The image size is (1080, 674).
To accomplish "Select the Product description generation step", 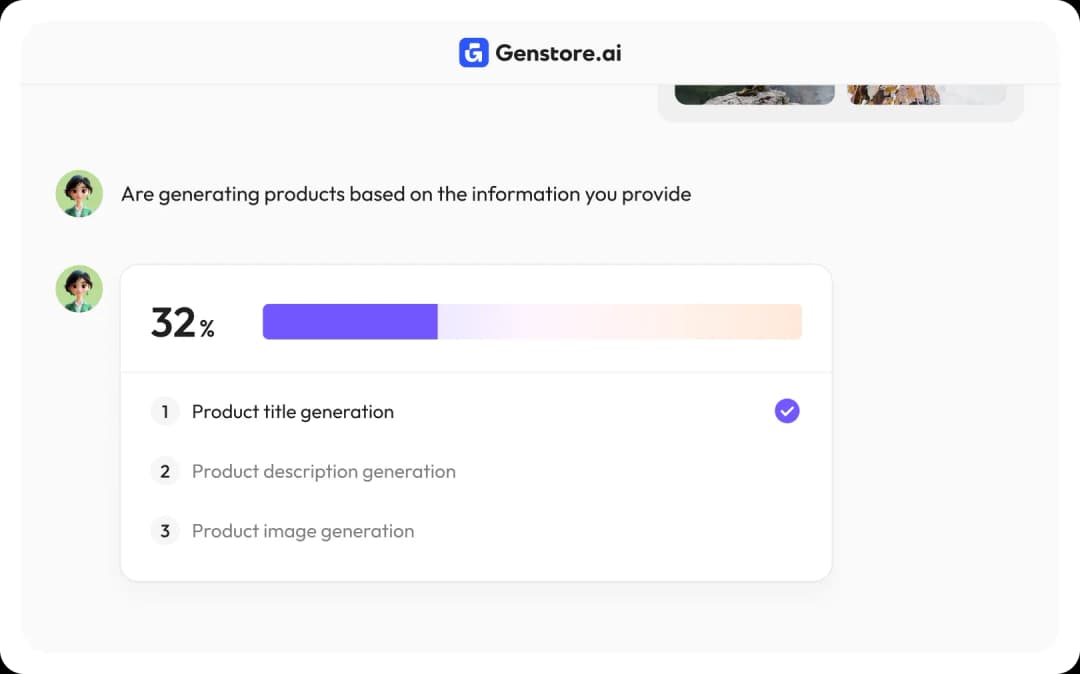I will (x=324, y=471).
